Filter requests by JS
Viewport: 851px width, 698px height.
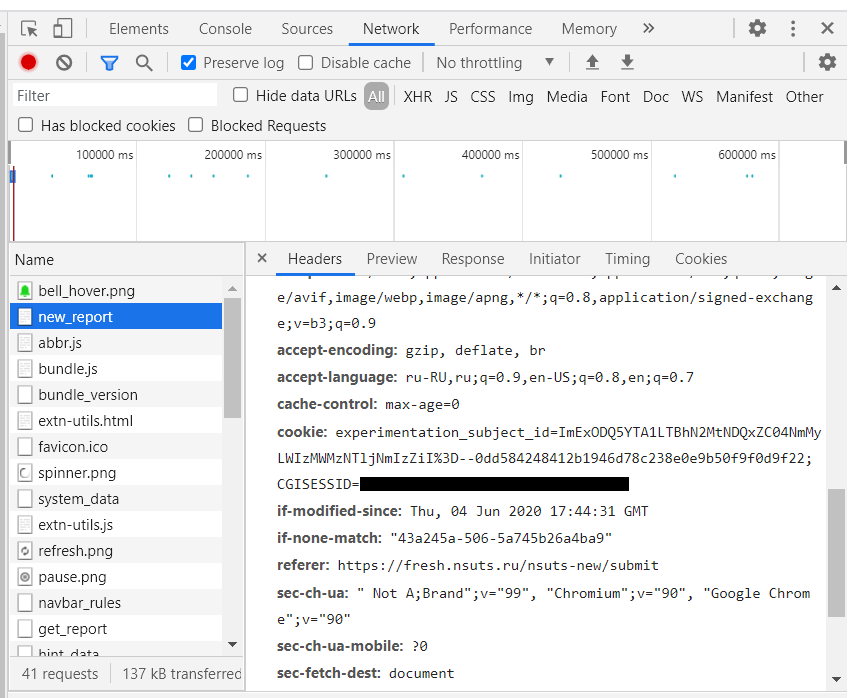[451, 97]
